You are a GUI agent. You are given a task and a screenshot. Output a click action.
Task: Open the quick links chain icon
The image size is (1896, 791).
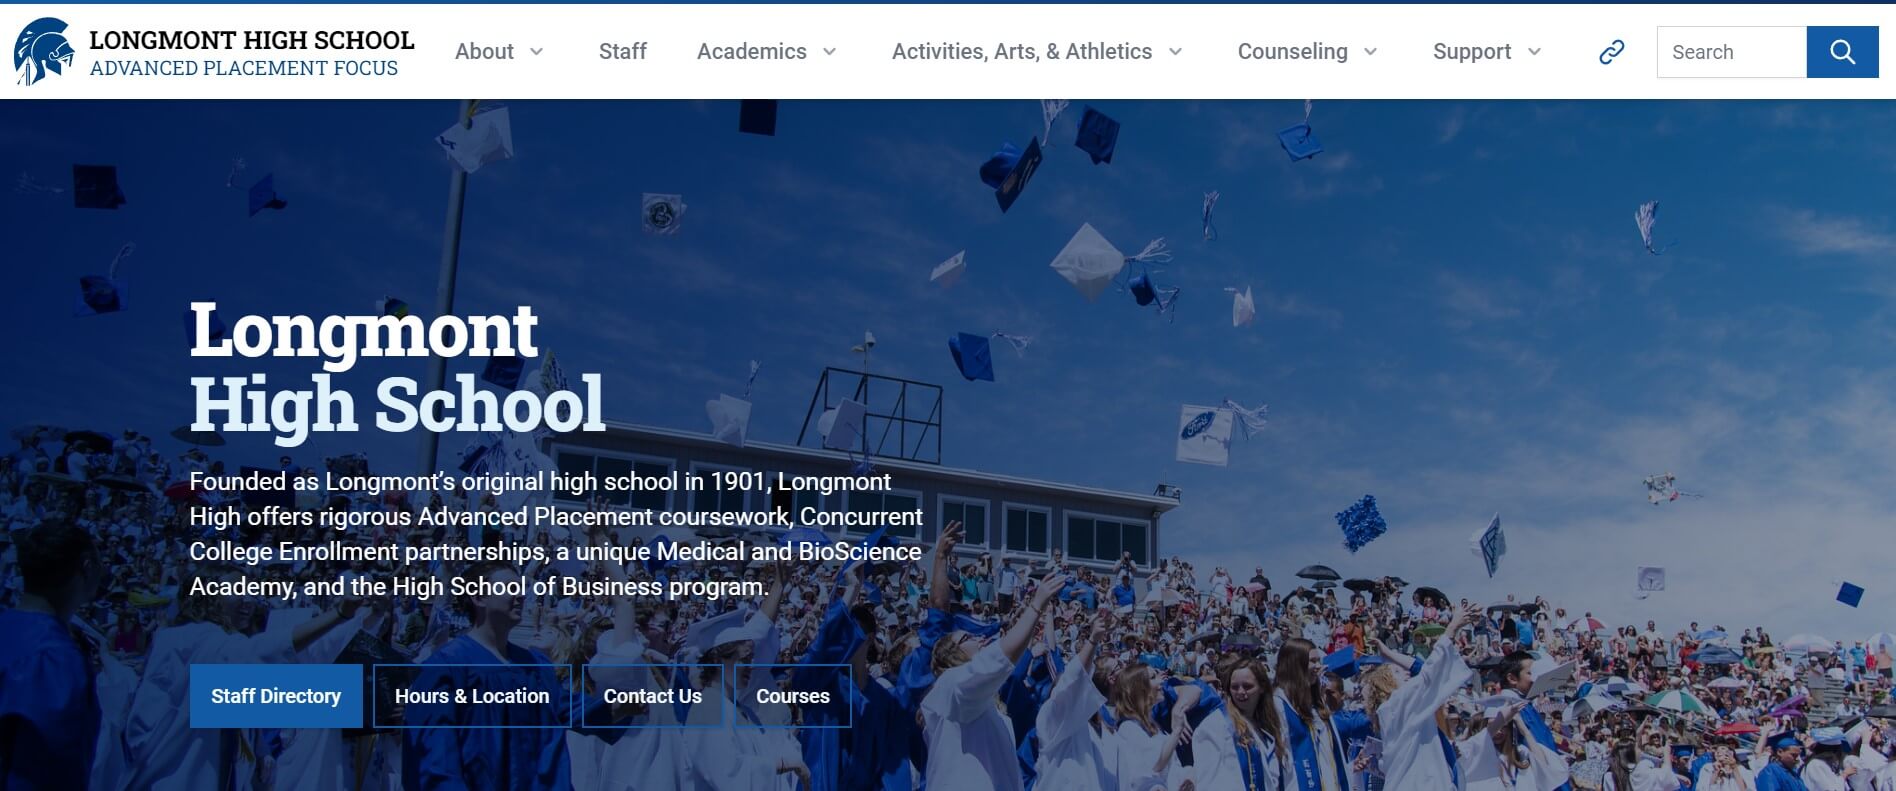pyautogui.click(x=1611, y=52)
